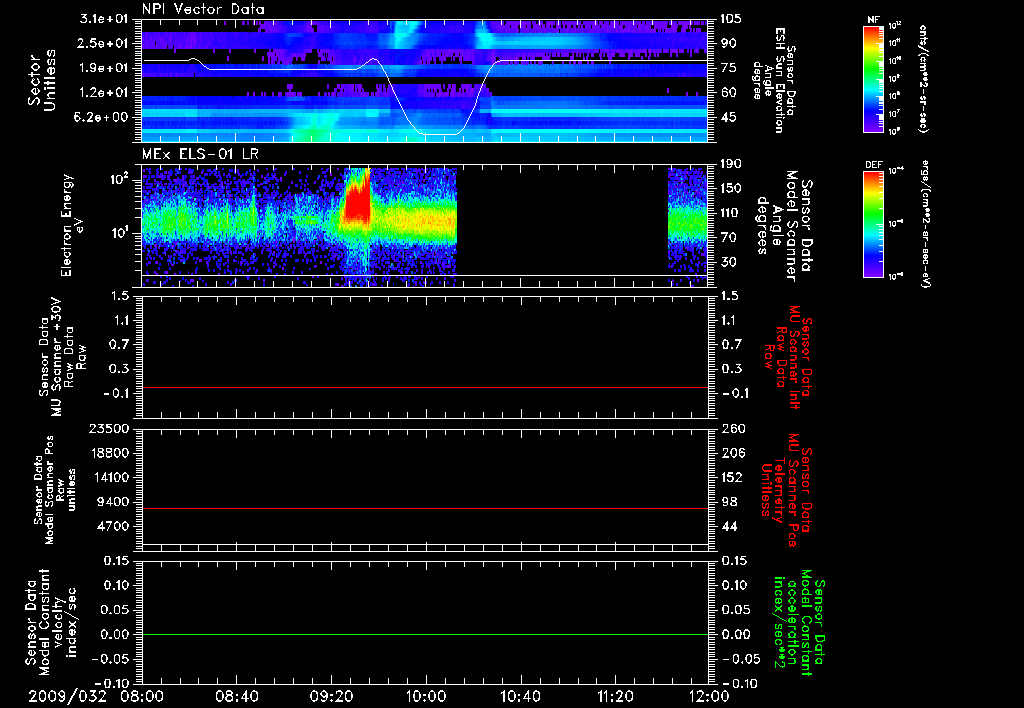This screenshot has height=708, width=1024.
Task: Click the '1.9e+01' sector axis value
Action: [103, 68]
